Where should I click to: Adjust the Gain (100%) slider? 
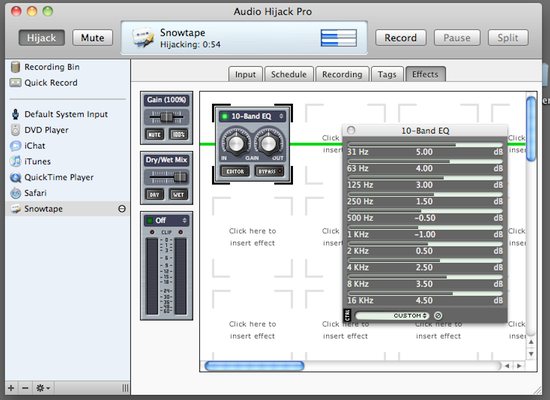click(167, 117)
